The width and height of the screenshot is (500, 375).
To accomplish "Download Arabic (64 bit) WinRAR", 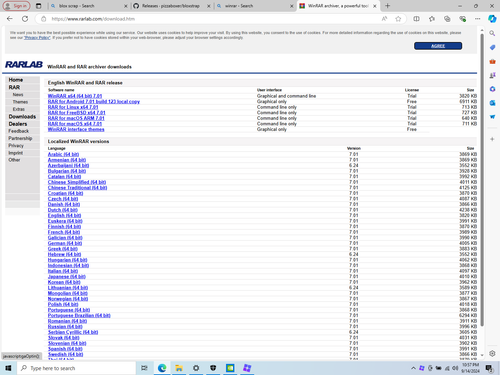I will [63, 154].
